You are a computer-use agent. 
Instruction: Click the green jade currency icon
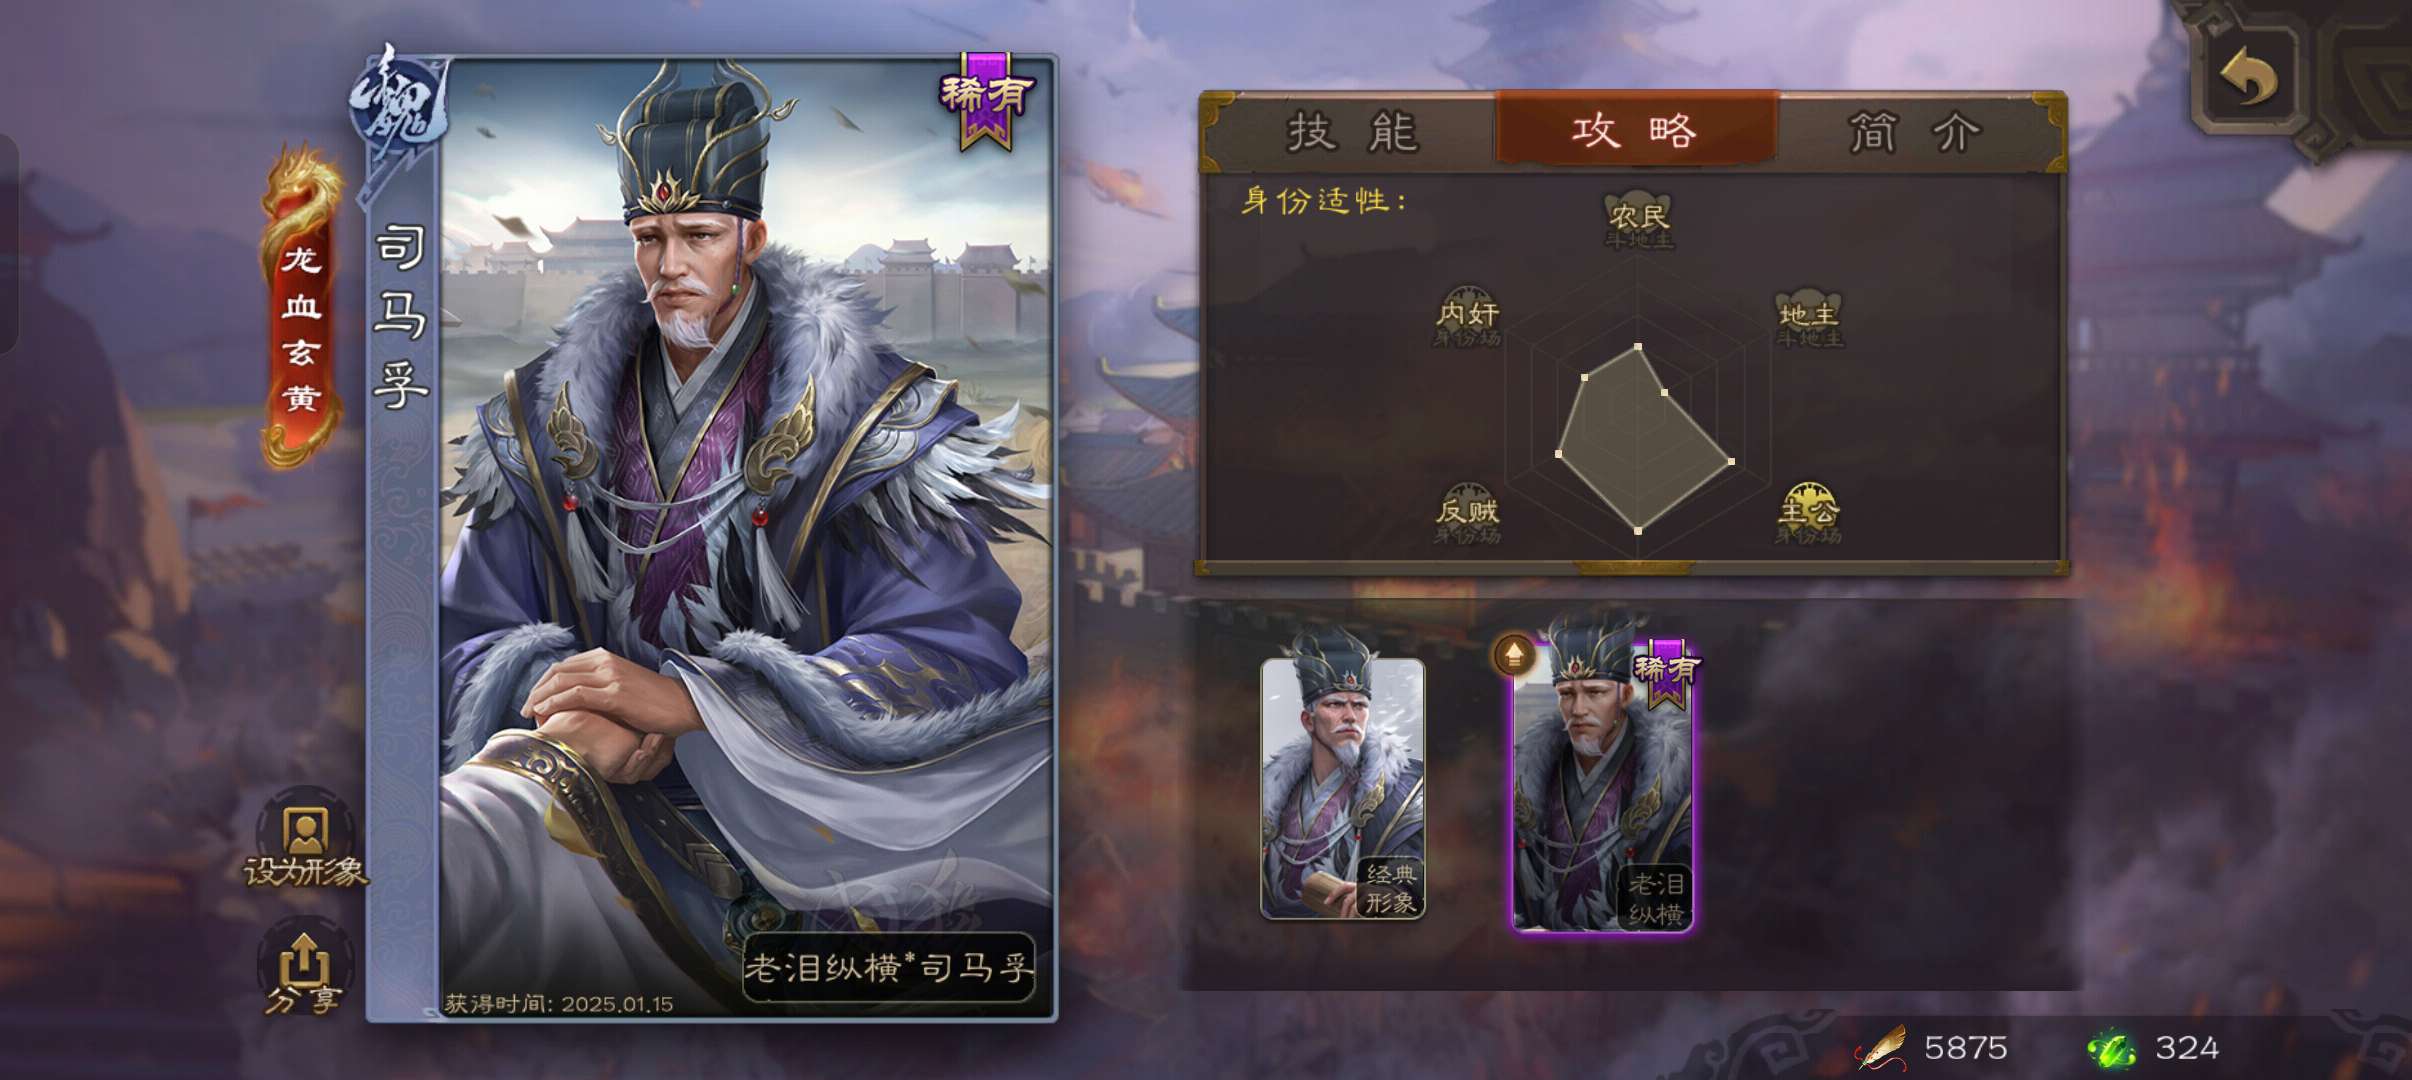point(2111,1049)
